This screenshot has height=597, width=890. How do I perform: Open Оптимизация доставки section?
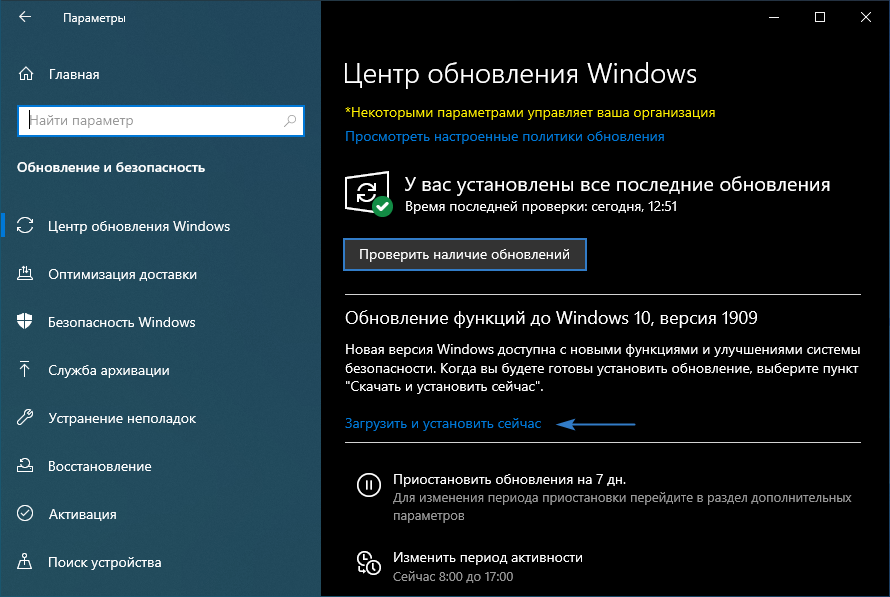(123, 274)
